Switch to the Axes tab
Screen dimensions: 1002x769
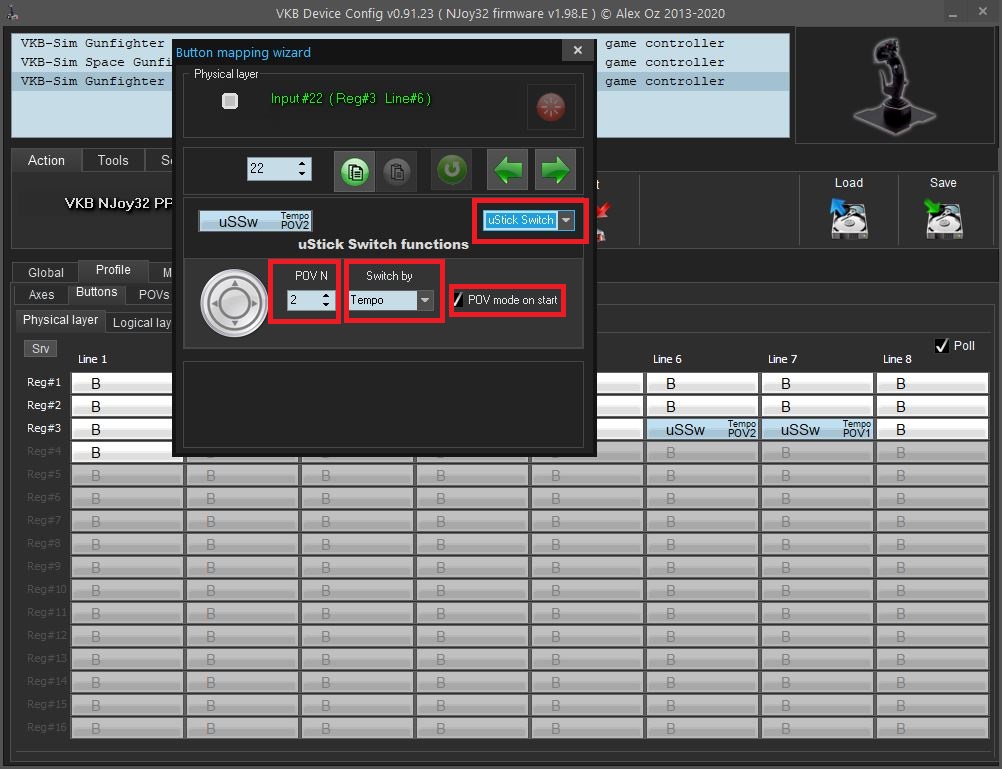point(41,294)
